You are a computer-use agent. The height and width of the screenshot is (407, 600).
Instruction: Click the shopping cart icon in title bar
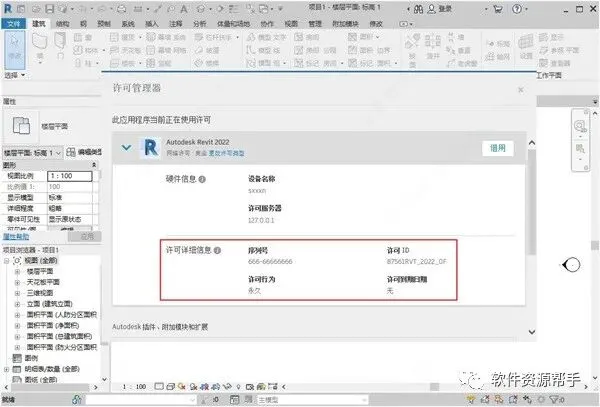pyautogui.click(x=498, y=9)
